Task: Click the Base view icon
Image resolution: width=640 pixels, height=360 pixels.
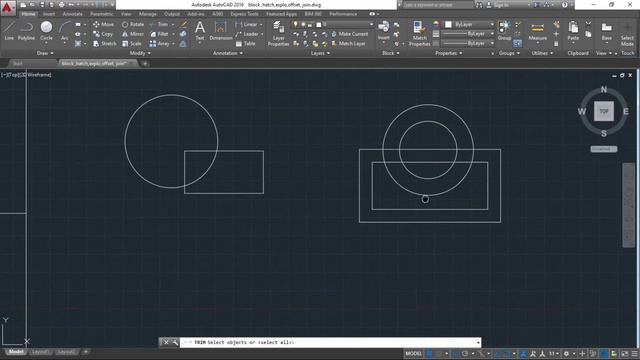Action: point(607,31)
